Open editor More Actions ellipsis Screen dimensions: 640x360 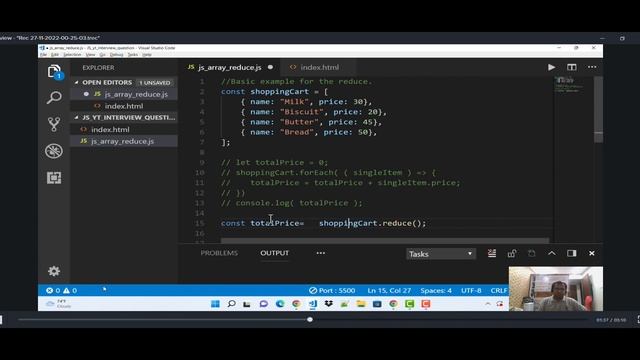592,67
